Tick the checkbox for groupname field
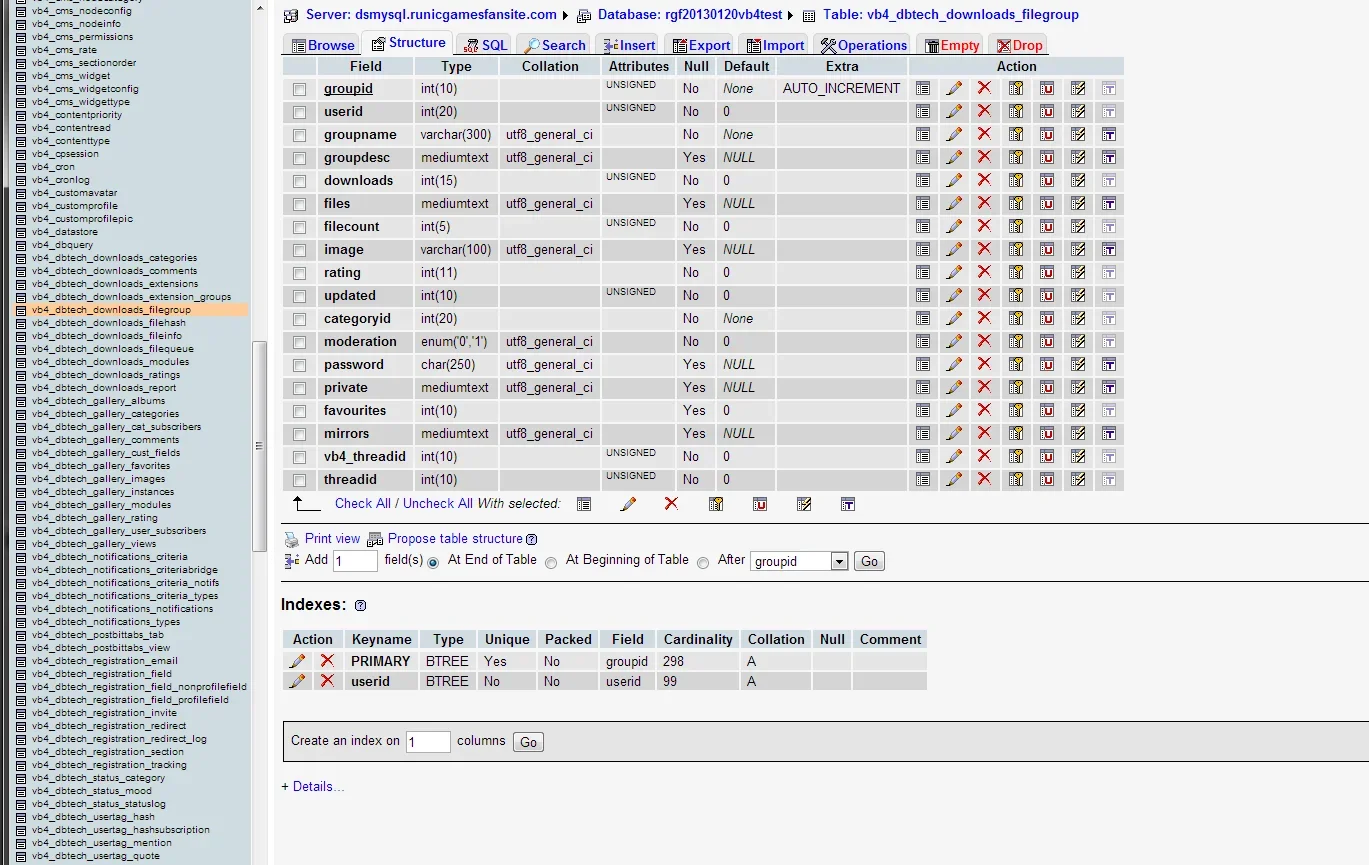The height and width of the screenshot is (865, 1369). (x=299, y=135)
